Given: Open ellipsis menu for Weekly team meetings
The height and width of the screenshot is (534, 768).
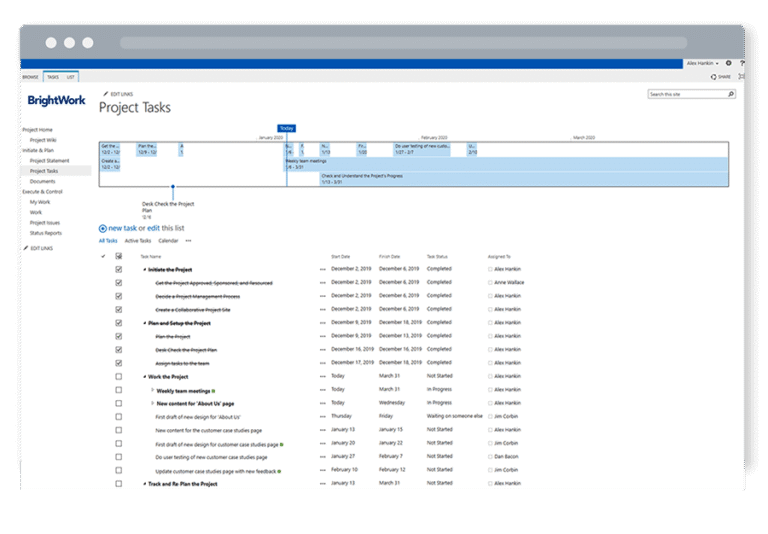Looking at the screenshot, I should (322, 390).
